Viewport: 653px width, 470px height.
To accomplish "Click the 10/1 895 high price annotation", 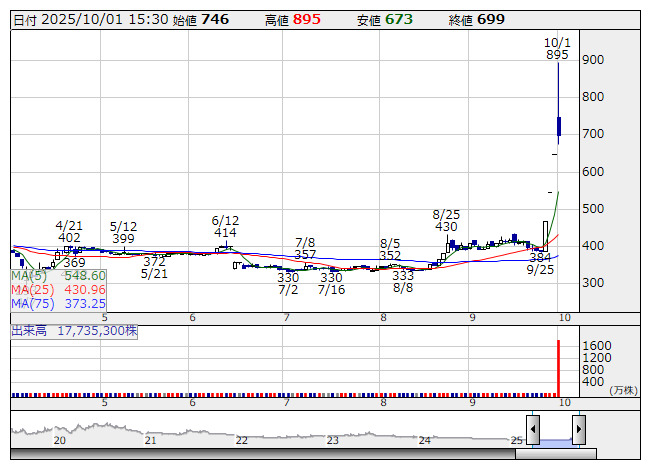I will (x=557, y=49).
